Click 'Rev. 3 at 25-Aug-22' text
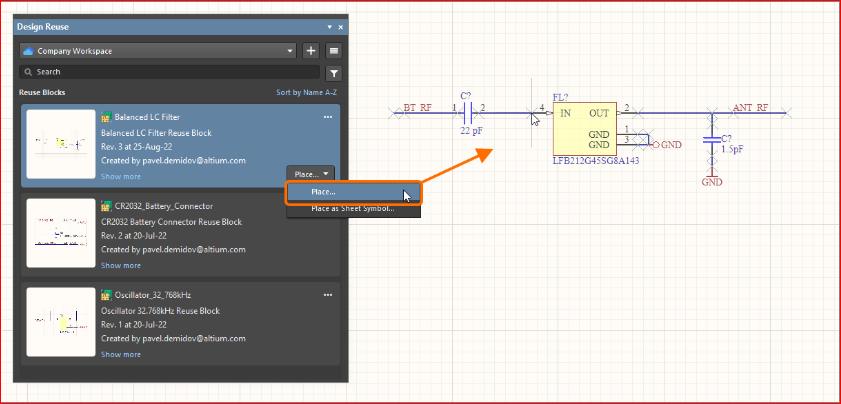841x404 pixels. coord(136,146)
